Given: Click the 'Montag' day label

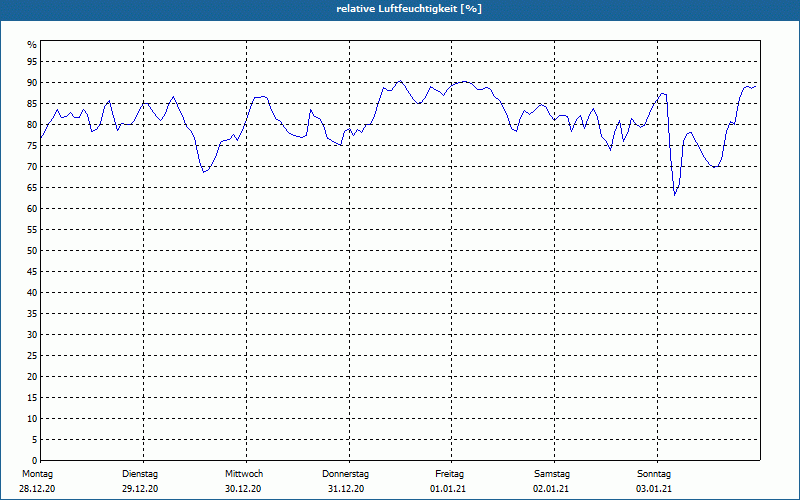Looking at the screenshot, I should (x=37, y=474).
